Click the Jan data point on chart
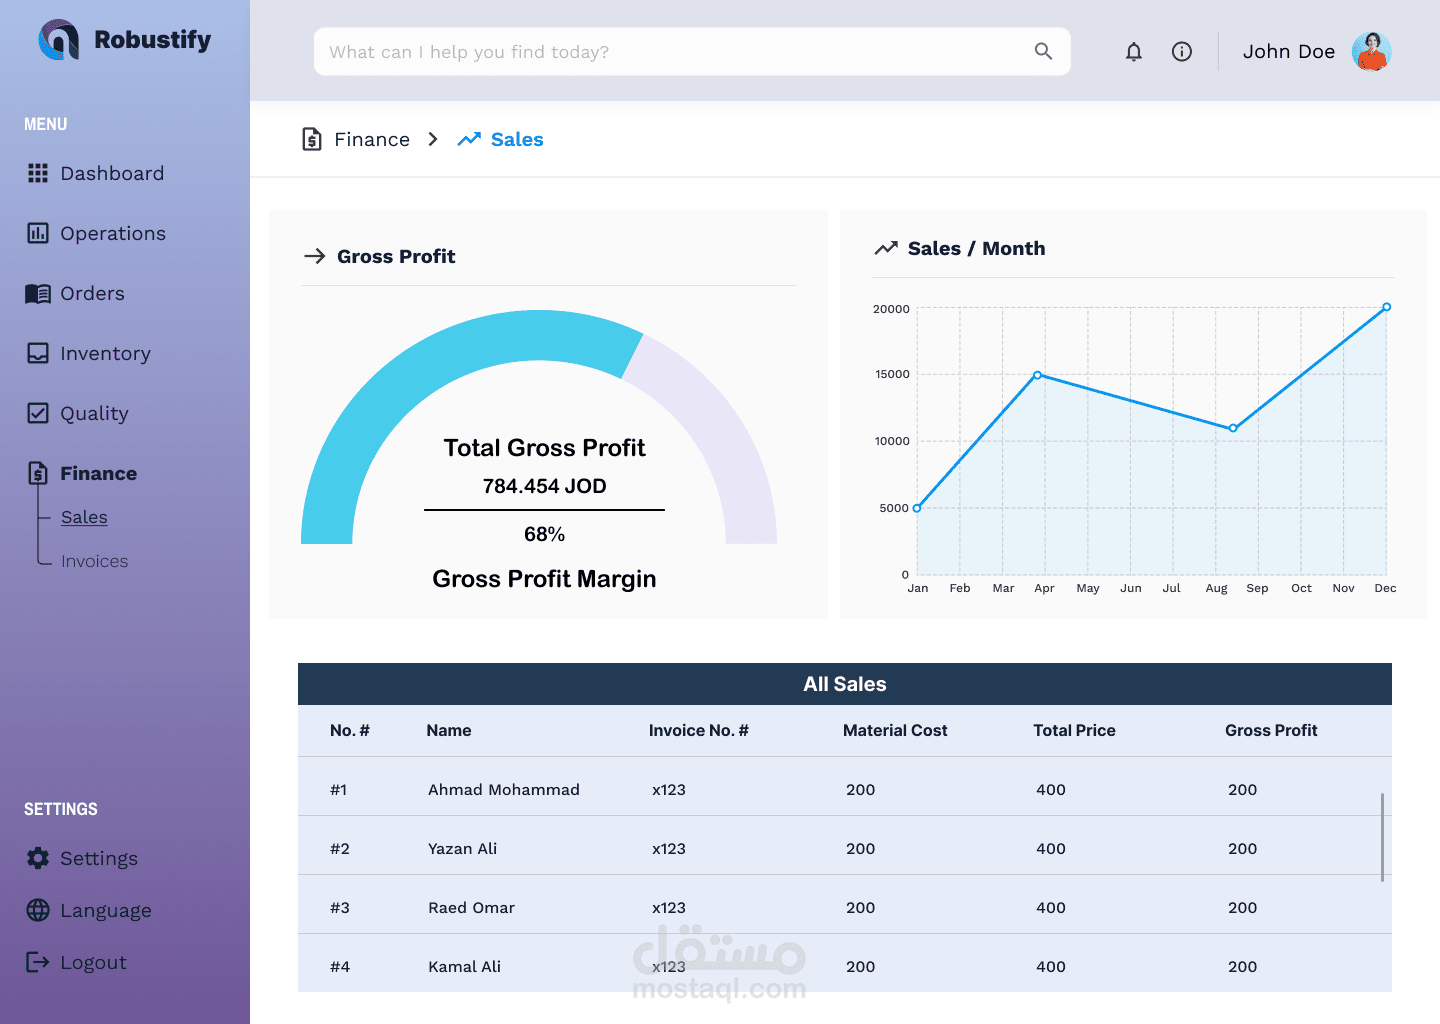This screenshot has height=1024, width=1440. point(917,508)
